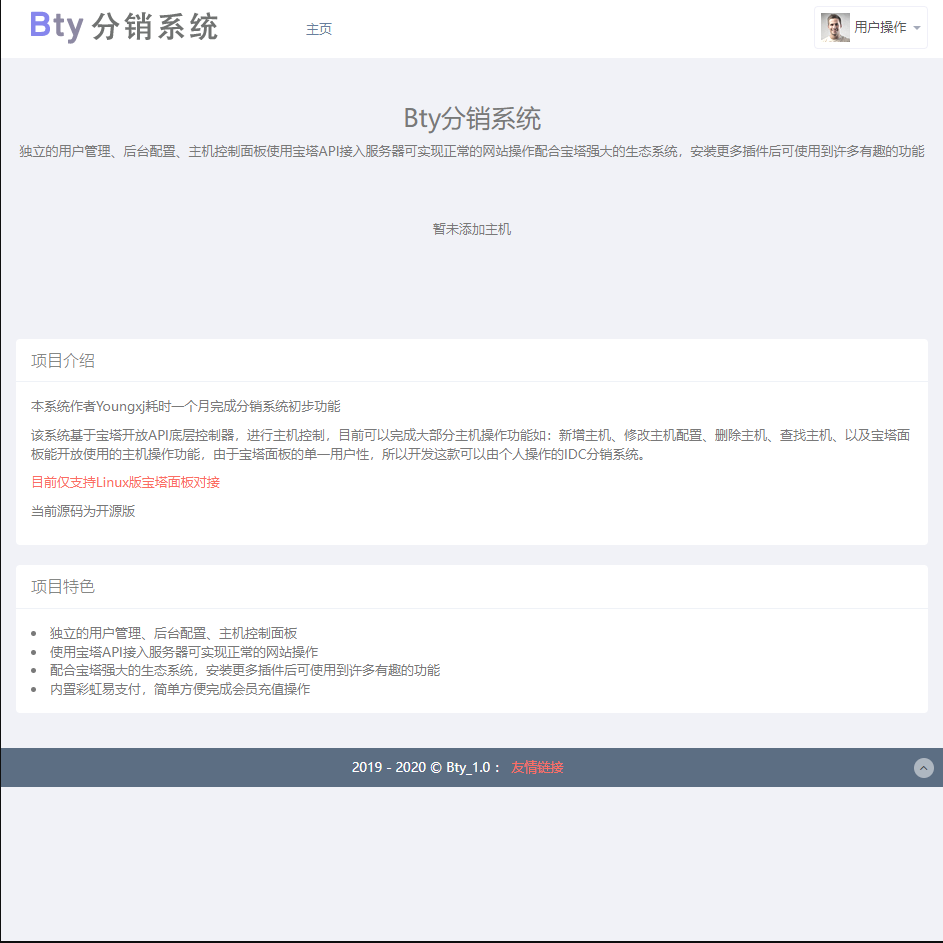
Task: Select the 项目介绍 panel header
Action: click(x=63, y=361)
